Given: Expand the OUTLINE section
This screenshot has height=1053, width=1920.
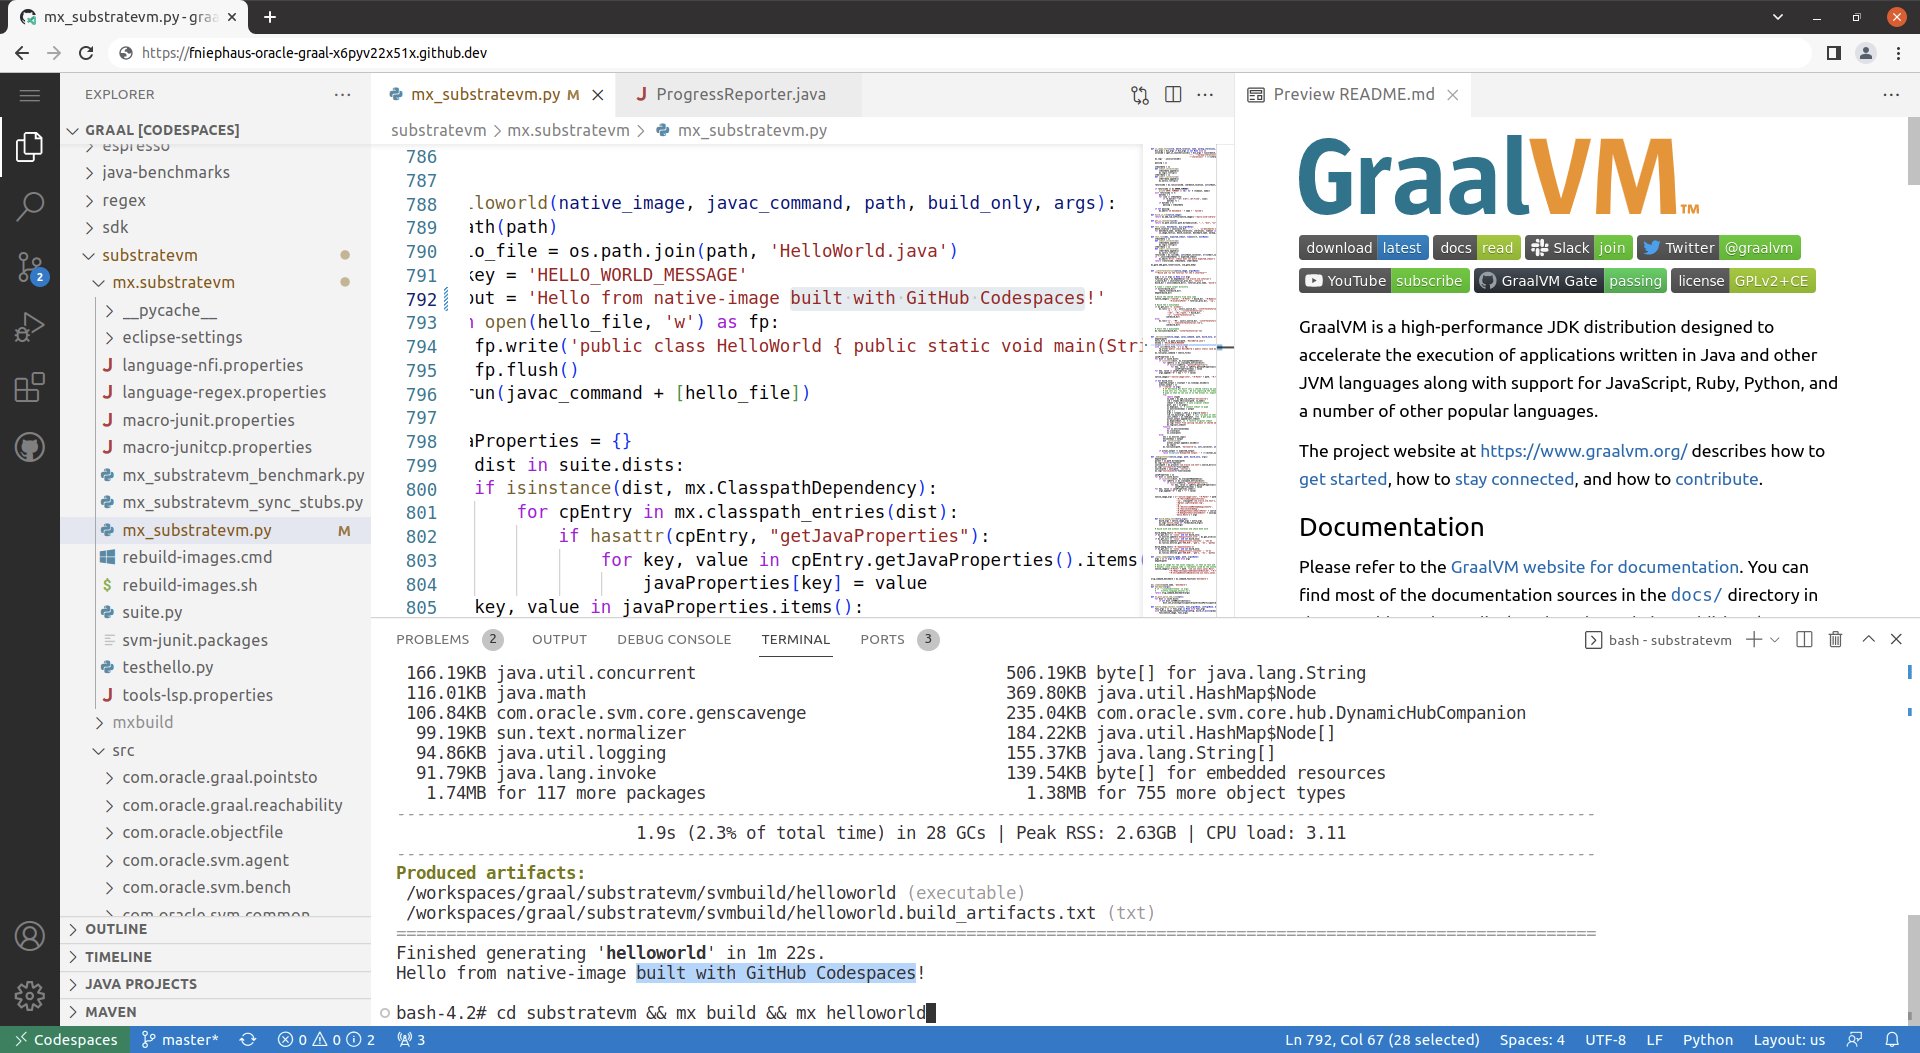Looking at the screenshot, I should point(115,929).
